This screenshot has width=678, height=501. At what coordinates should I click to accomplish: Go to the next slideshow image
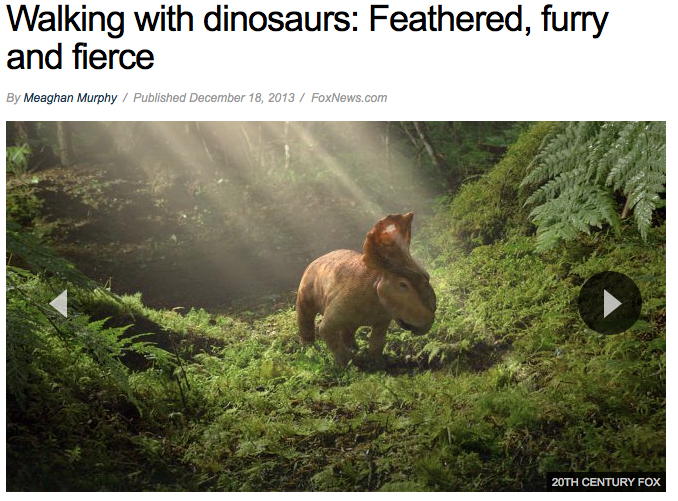[x=610, y=303]
